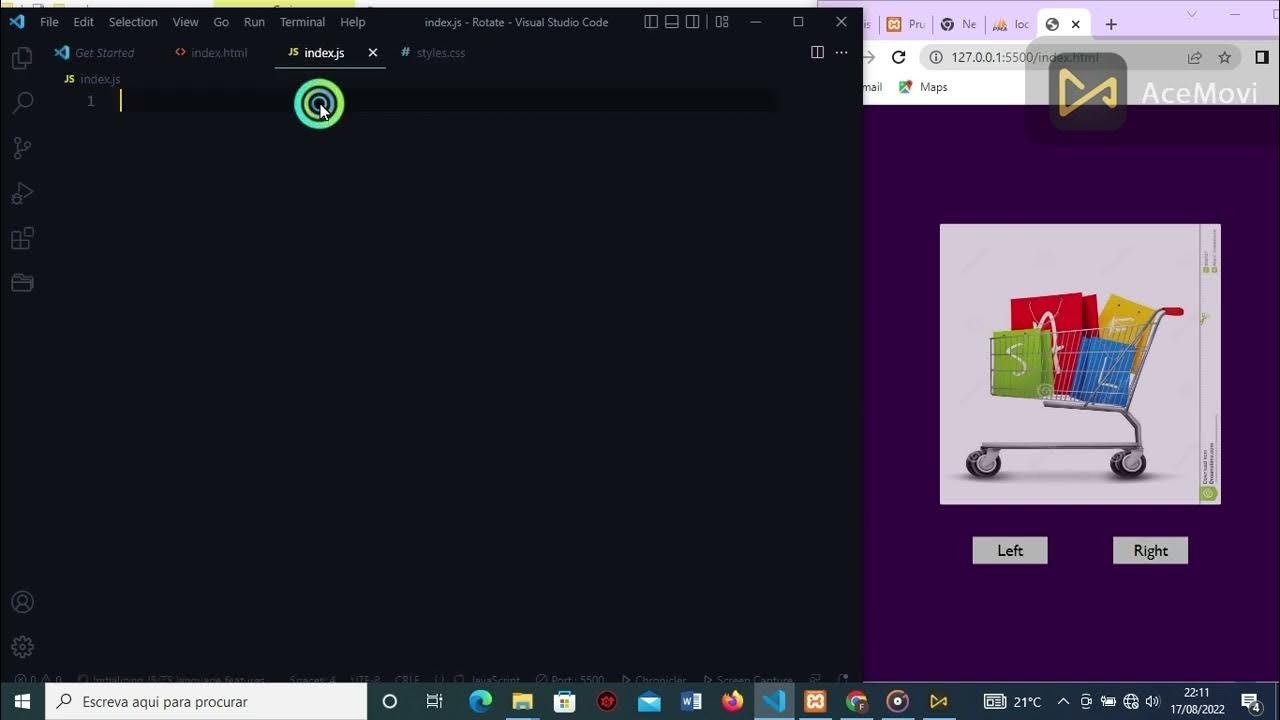
Task: Open the Accounts menu in activity bar
Action: pyautogui.click(x=22, y=602)
